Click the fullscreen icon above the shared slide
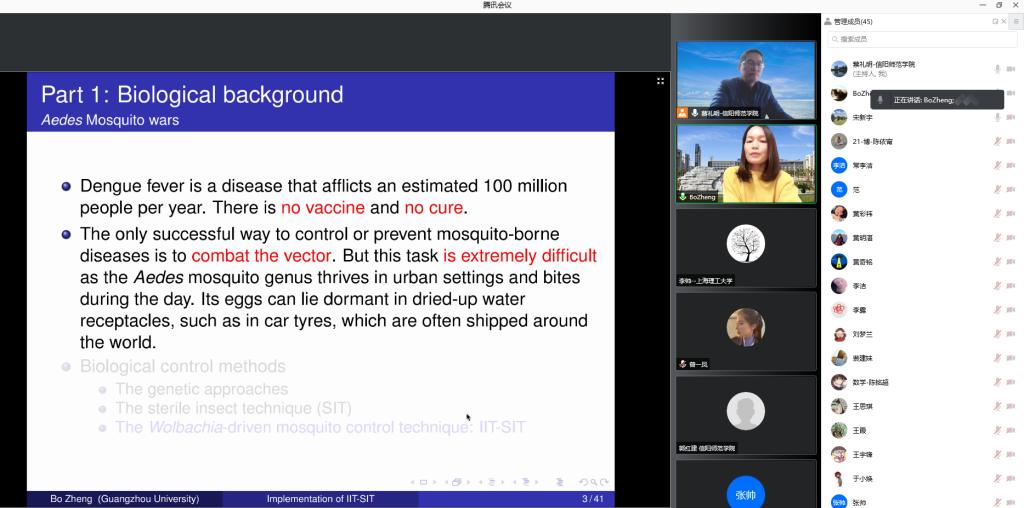The image size is (1024, 508). [660, 81]
